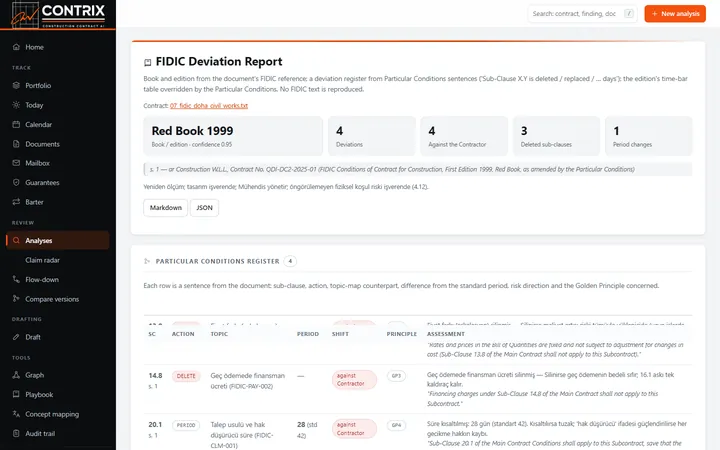720x450 pixels.
Task: Click the 4 Deviations stat card
Action: coord(372,136)
